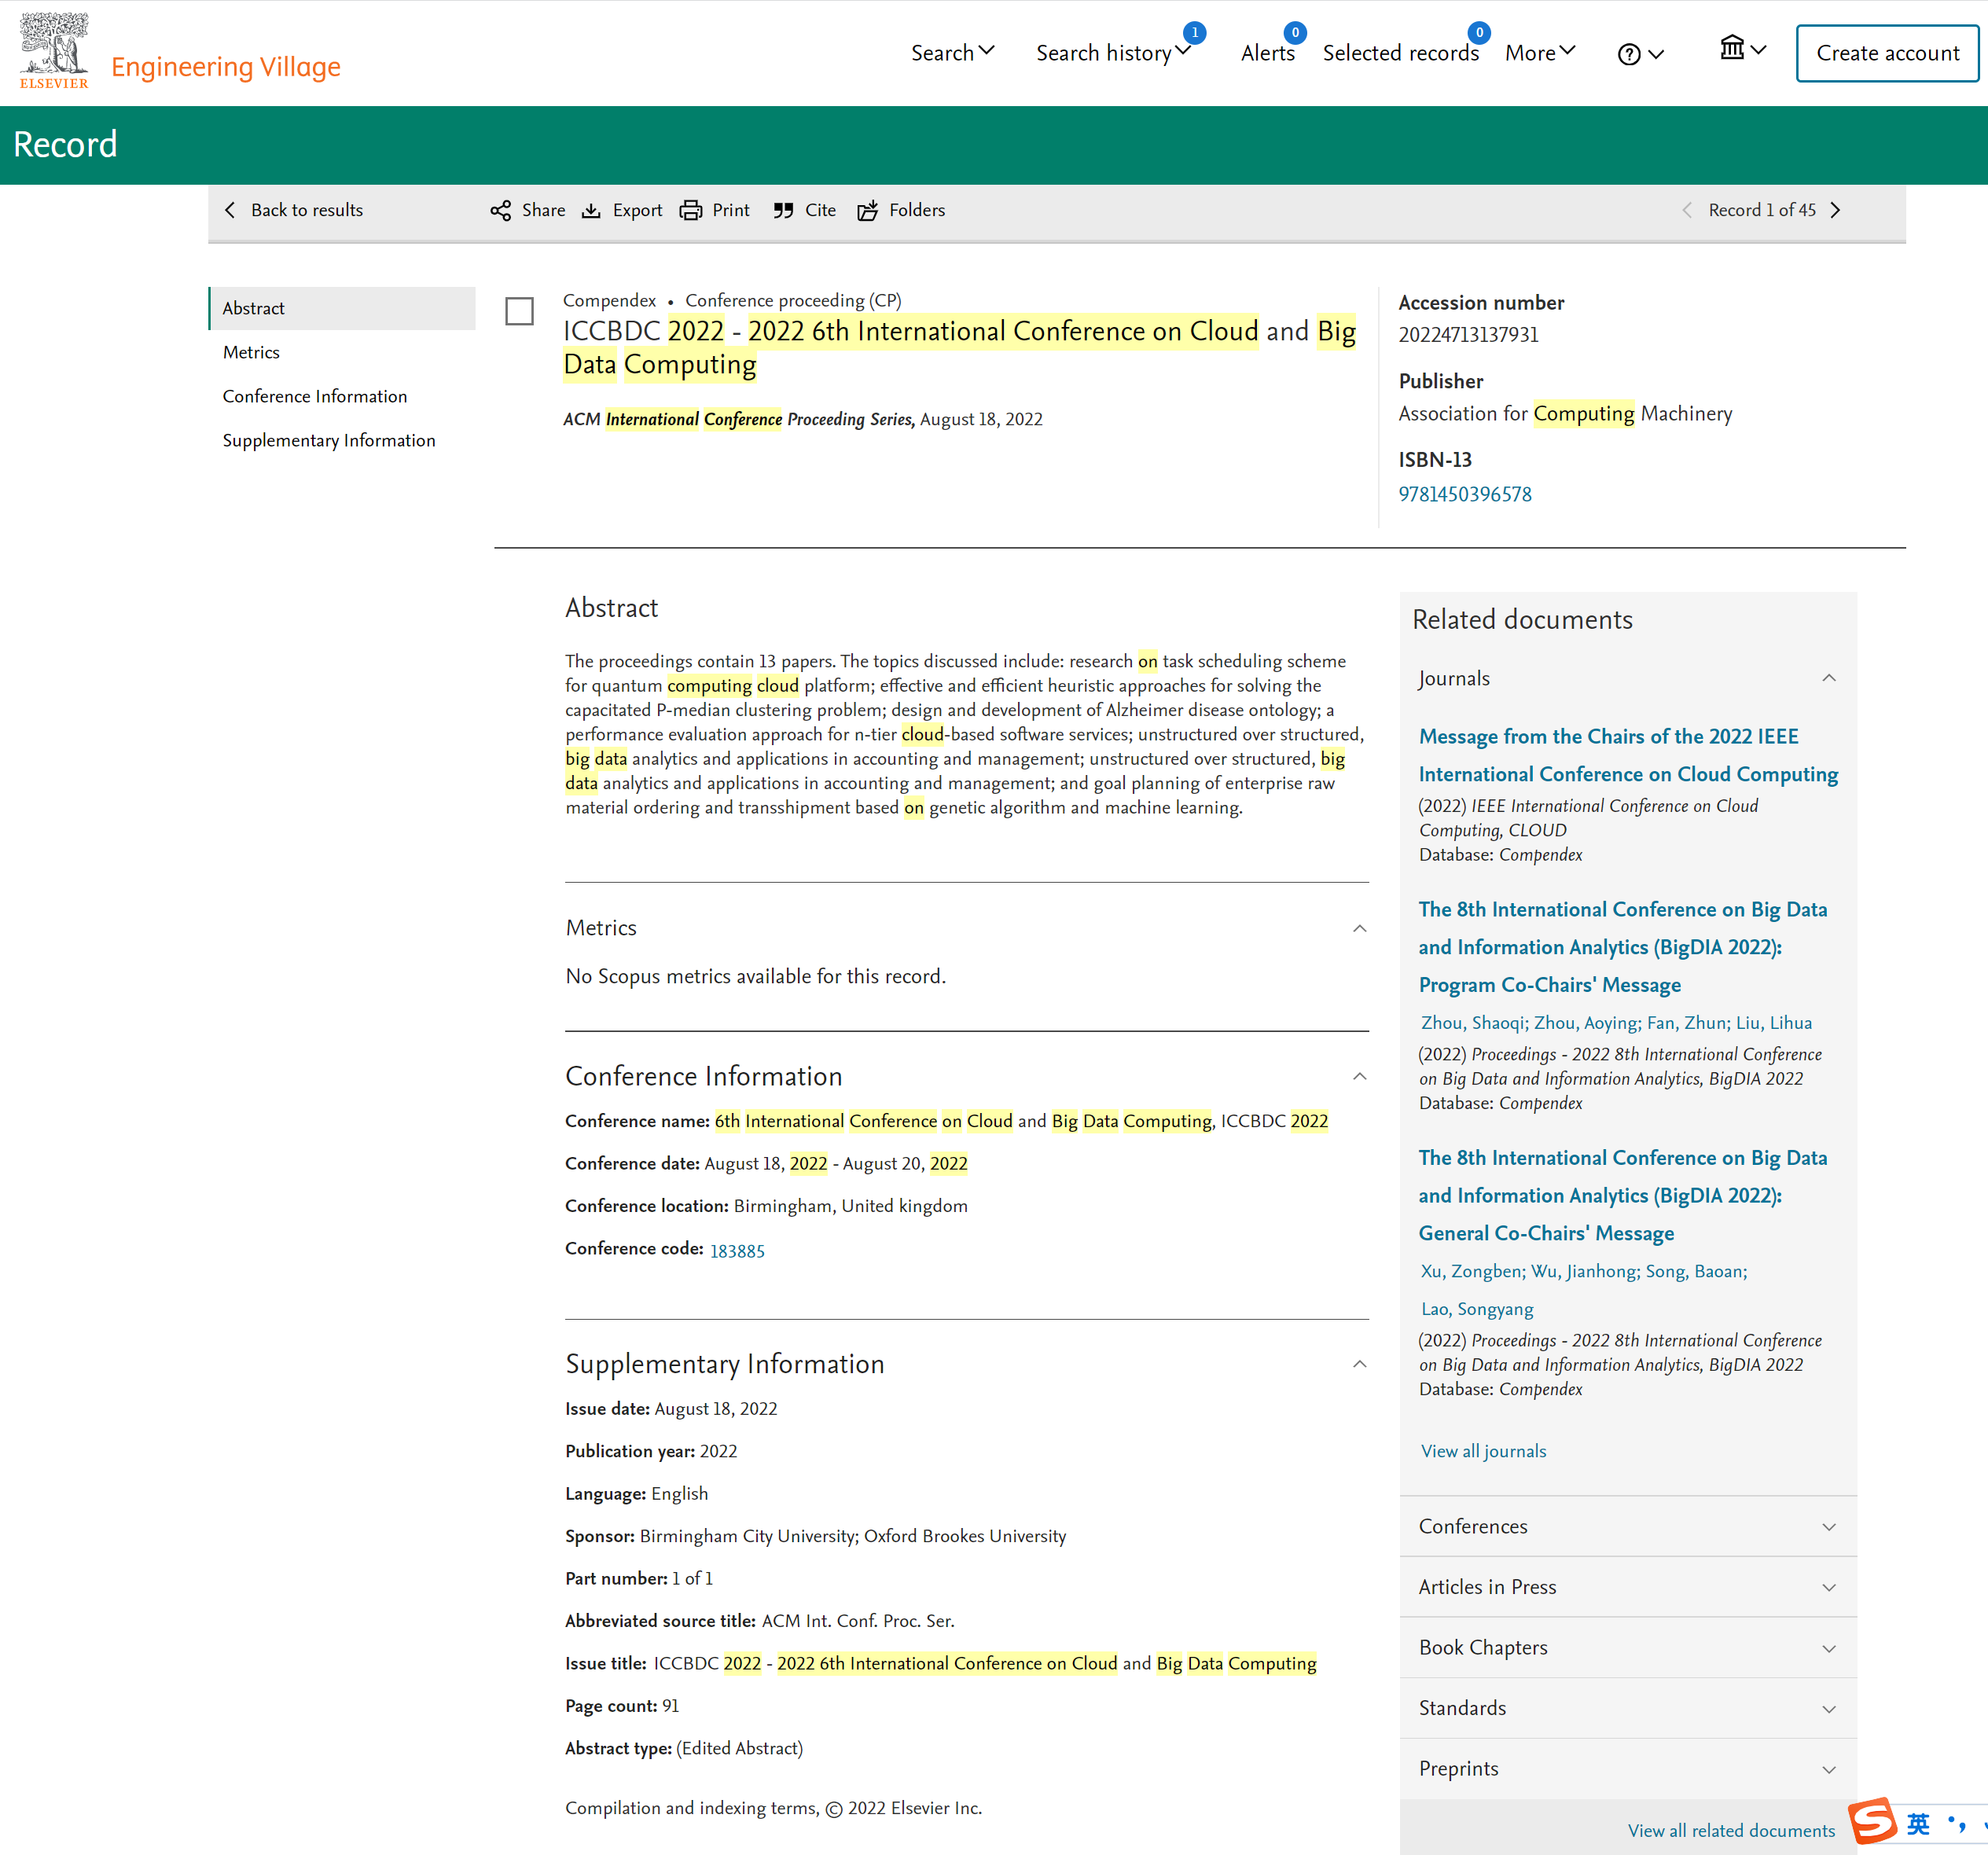
Task: Click View all journals link
Action: (x=1483, y=1451)
